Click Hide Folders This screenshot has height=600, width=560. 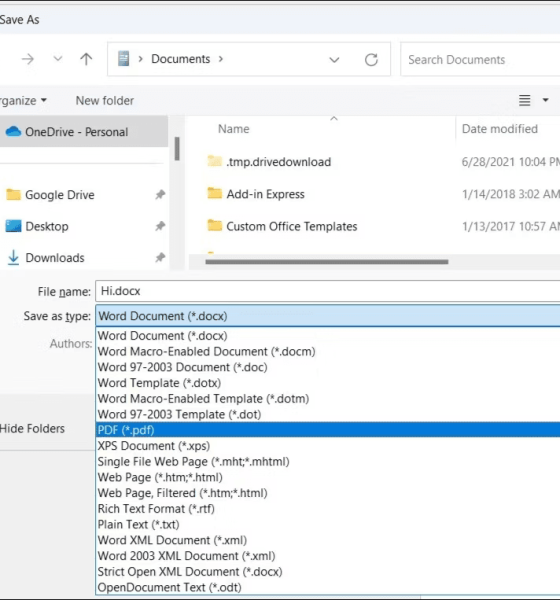(x=32, y=428)
